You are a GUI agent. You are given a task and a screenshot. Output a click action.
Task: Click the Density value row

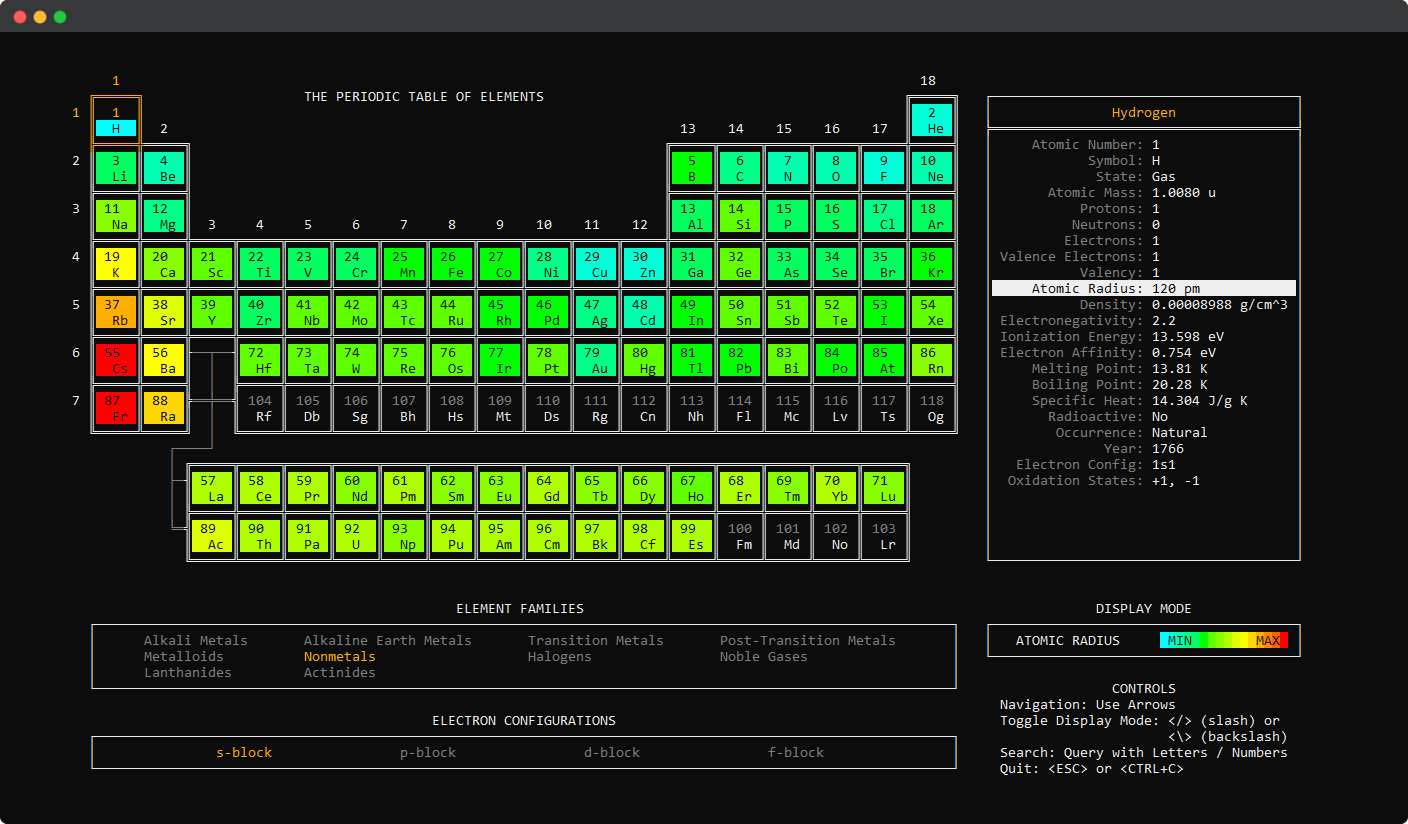[1144, 304]
